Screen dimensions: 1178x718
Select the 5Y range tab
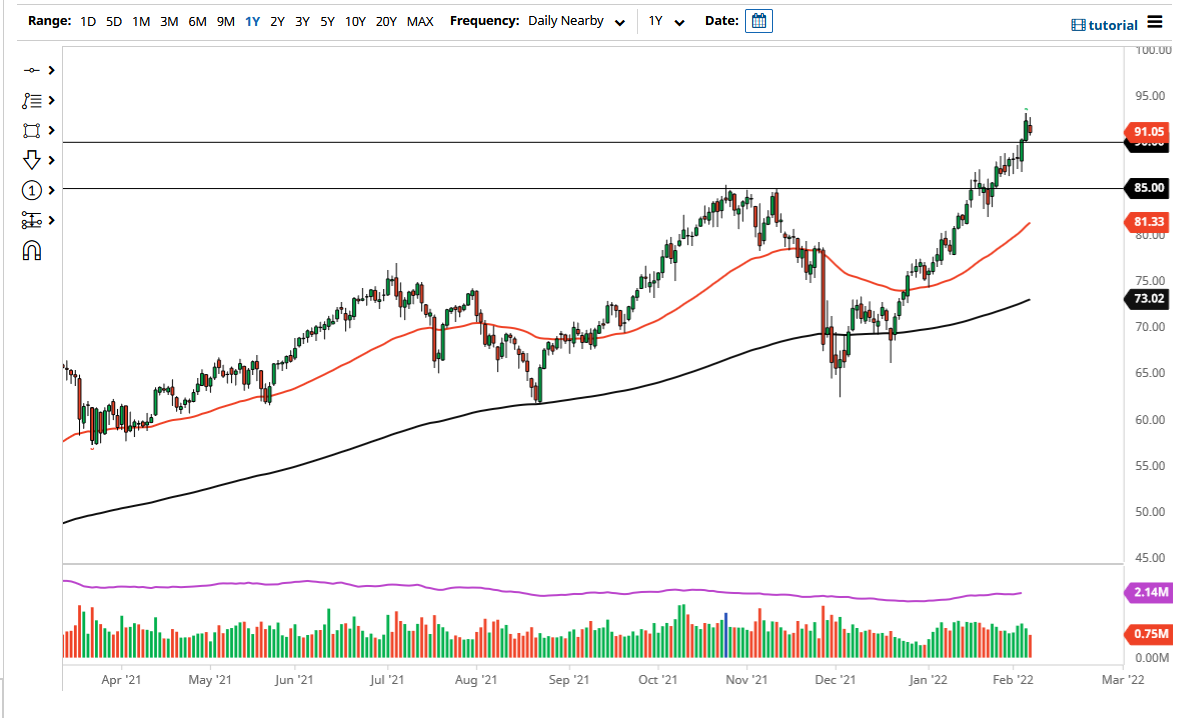[326, 20]
